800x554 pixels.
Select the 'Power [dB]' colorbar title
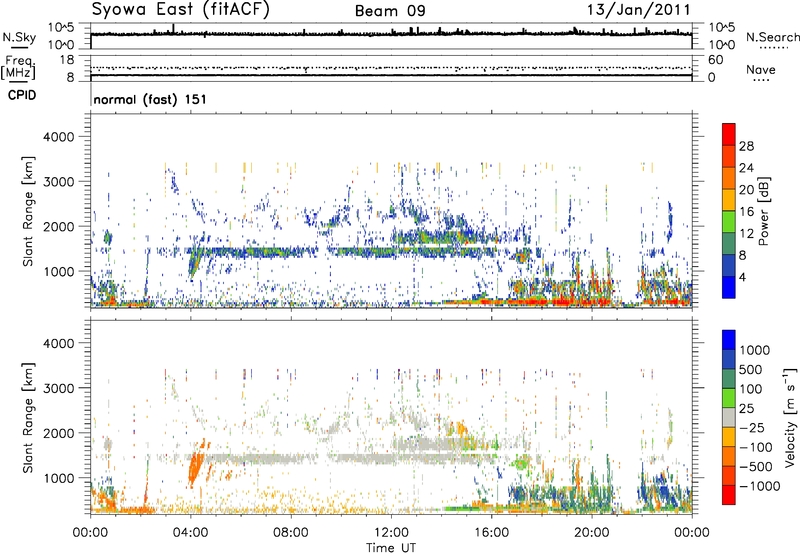tap(764, 211)
